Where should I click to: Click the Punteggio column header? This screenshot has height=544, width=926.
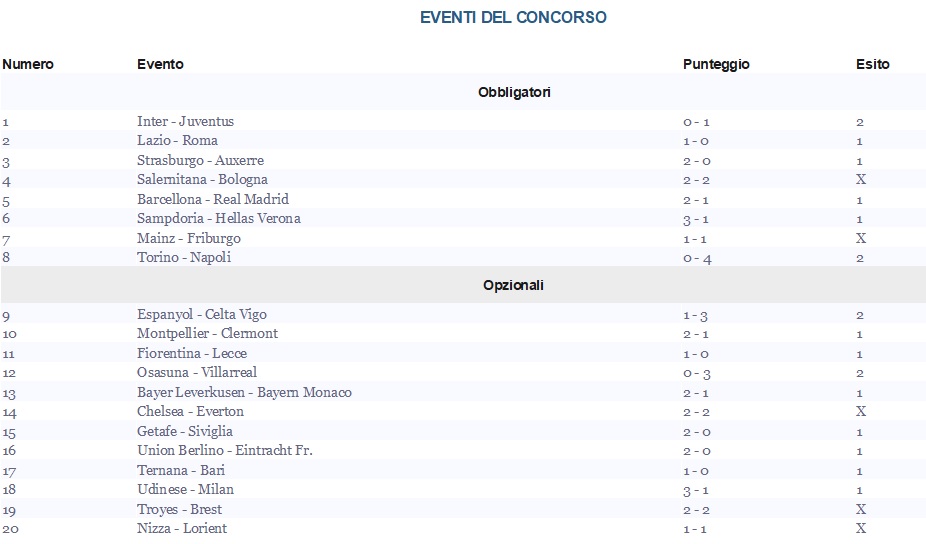[716, 64]
